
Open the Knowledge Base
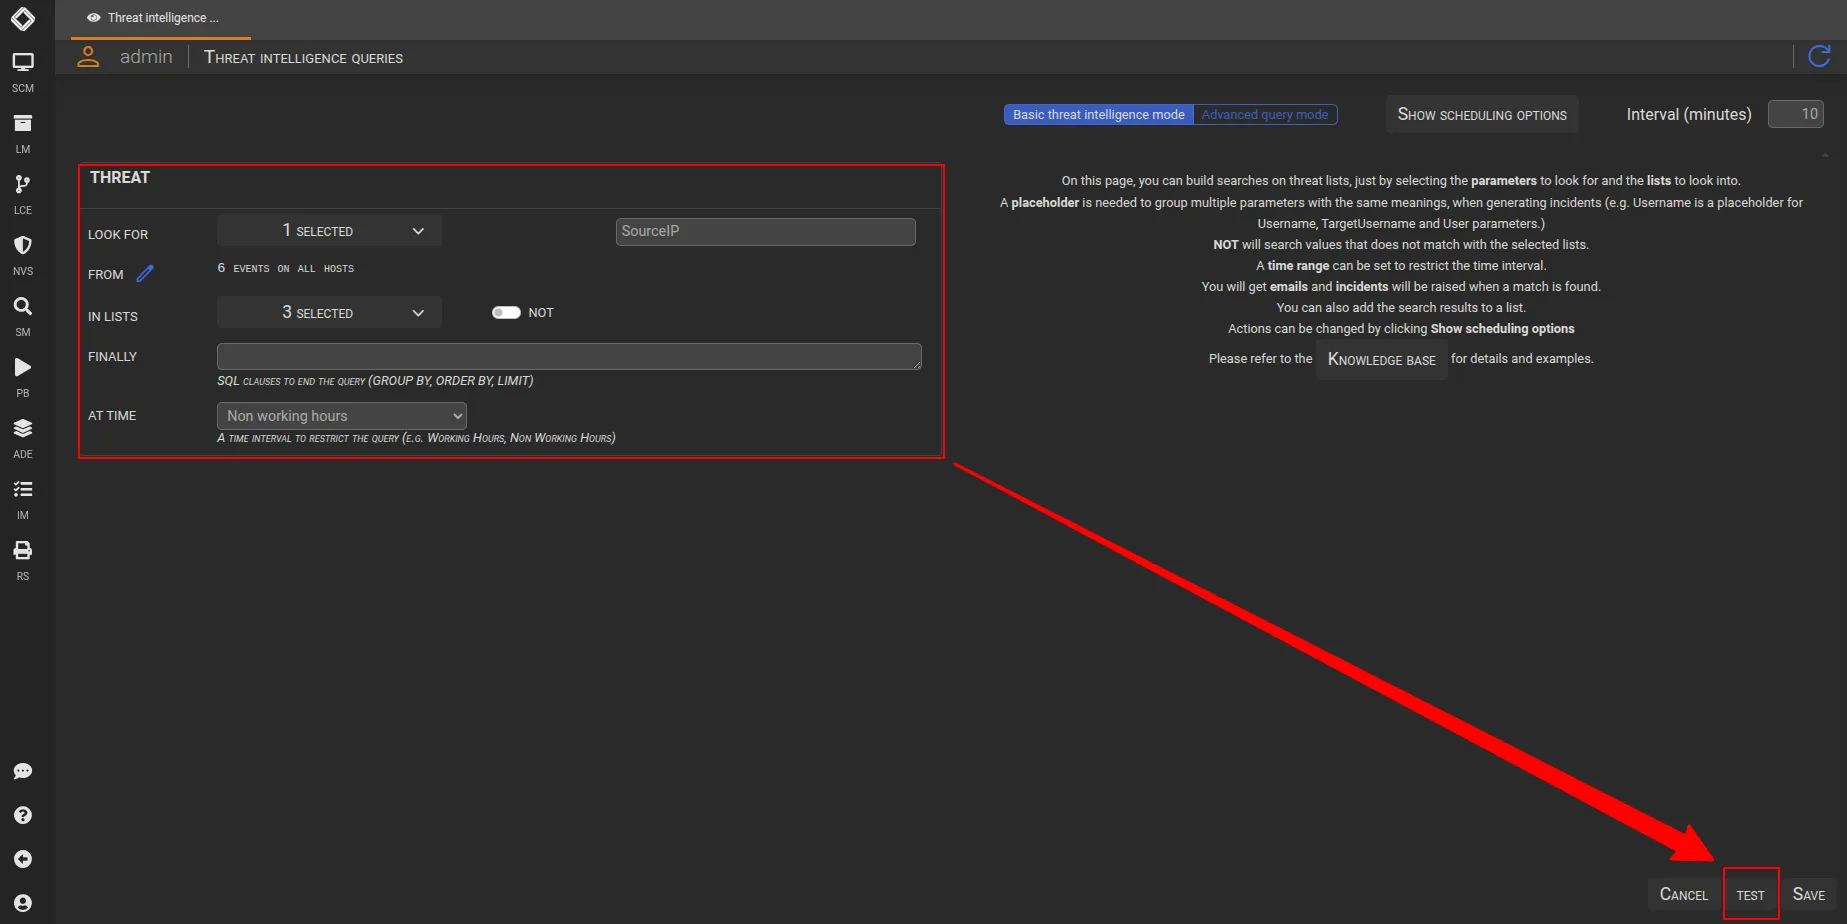pos(1381,359)
